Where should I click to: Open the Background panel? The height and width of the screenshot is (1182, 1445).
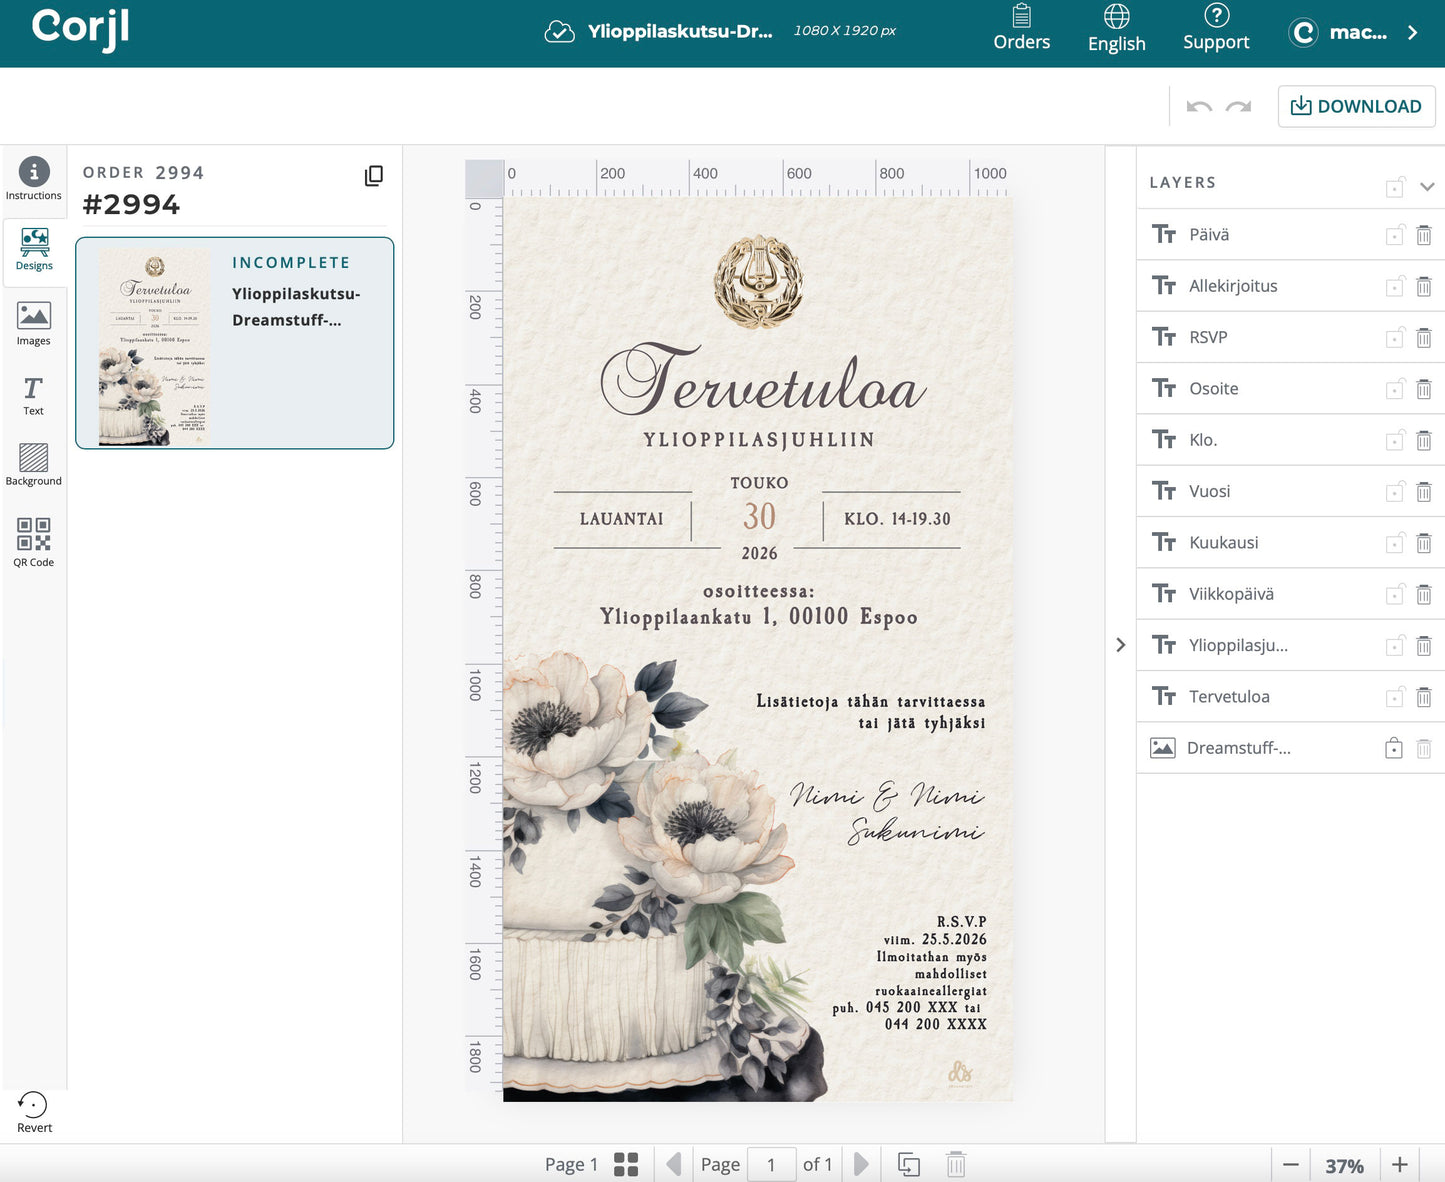pyautogui.click(x=33, y=465)
